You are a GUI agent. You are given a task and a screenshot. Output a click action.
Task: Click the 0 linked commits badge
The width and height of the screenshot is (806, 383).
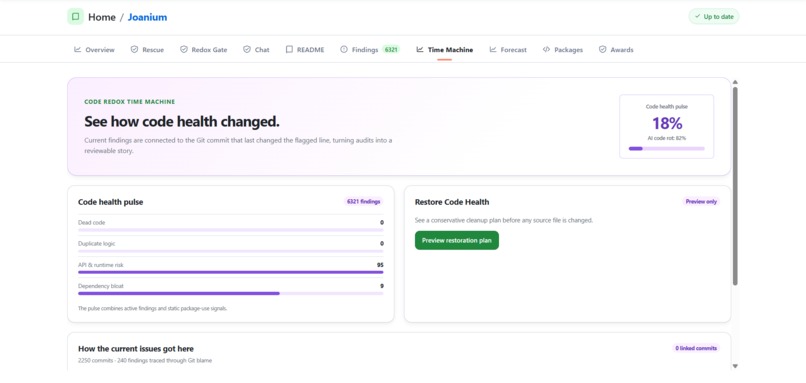coord(696,348)
